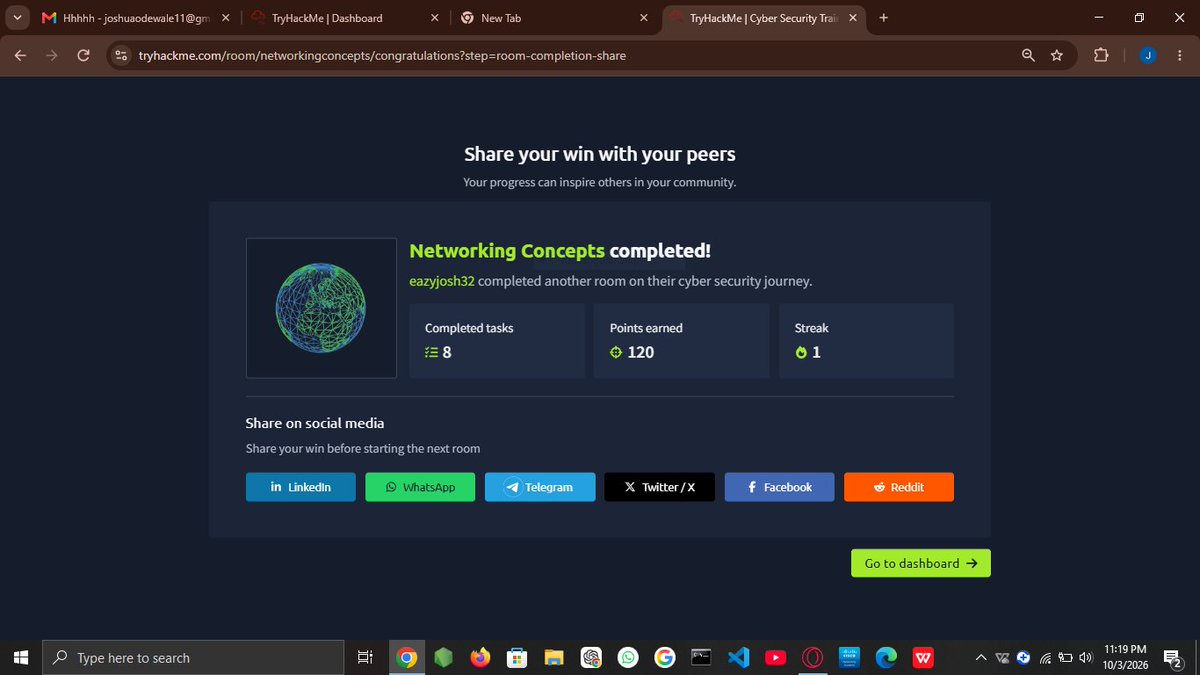Click the globe room thumbnail
1200x675 pixels.
click(x=321, y=308)
